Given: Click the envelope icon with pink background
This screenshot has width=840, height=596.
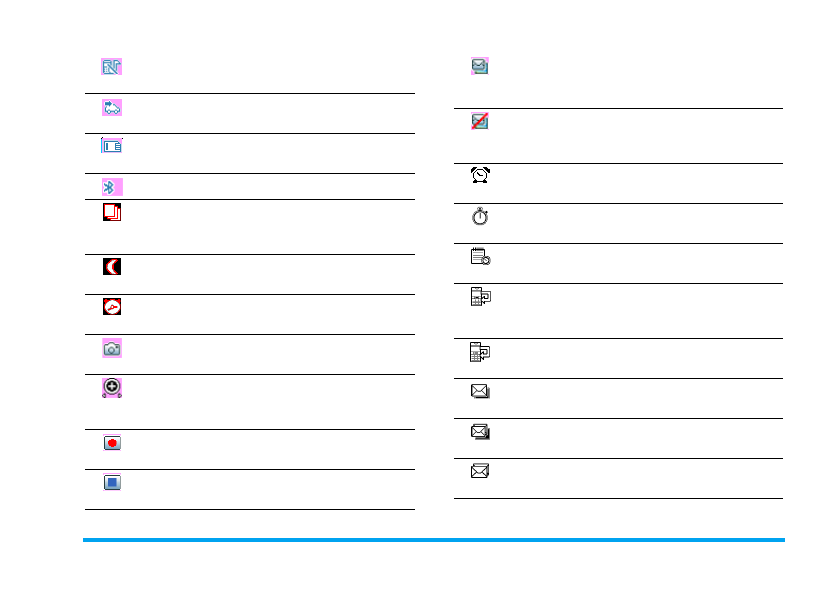Looking at the screenshot, I should [481, 66].
